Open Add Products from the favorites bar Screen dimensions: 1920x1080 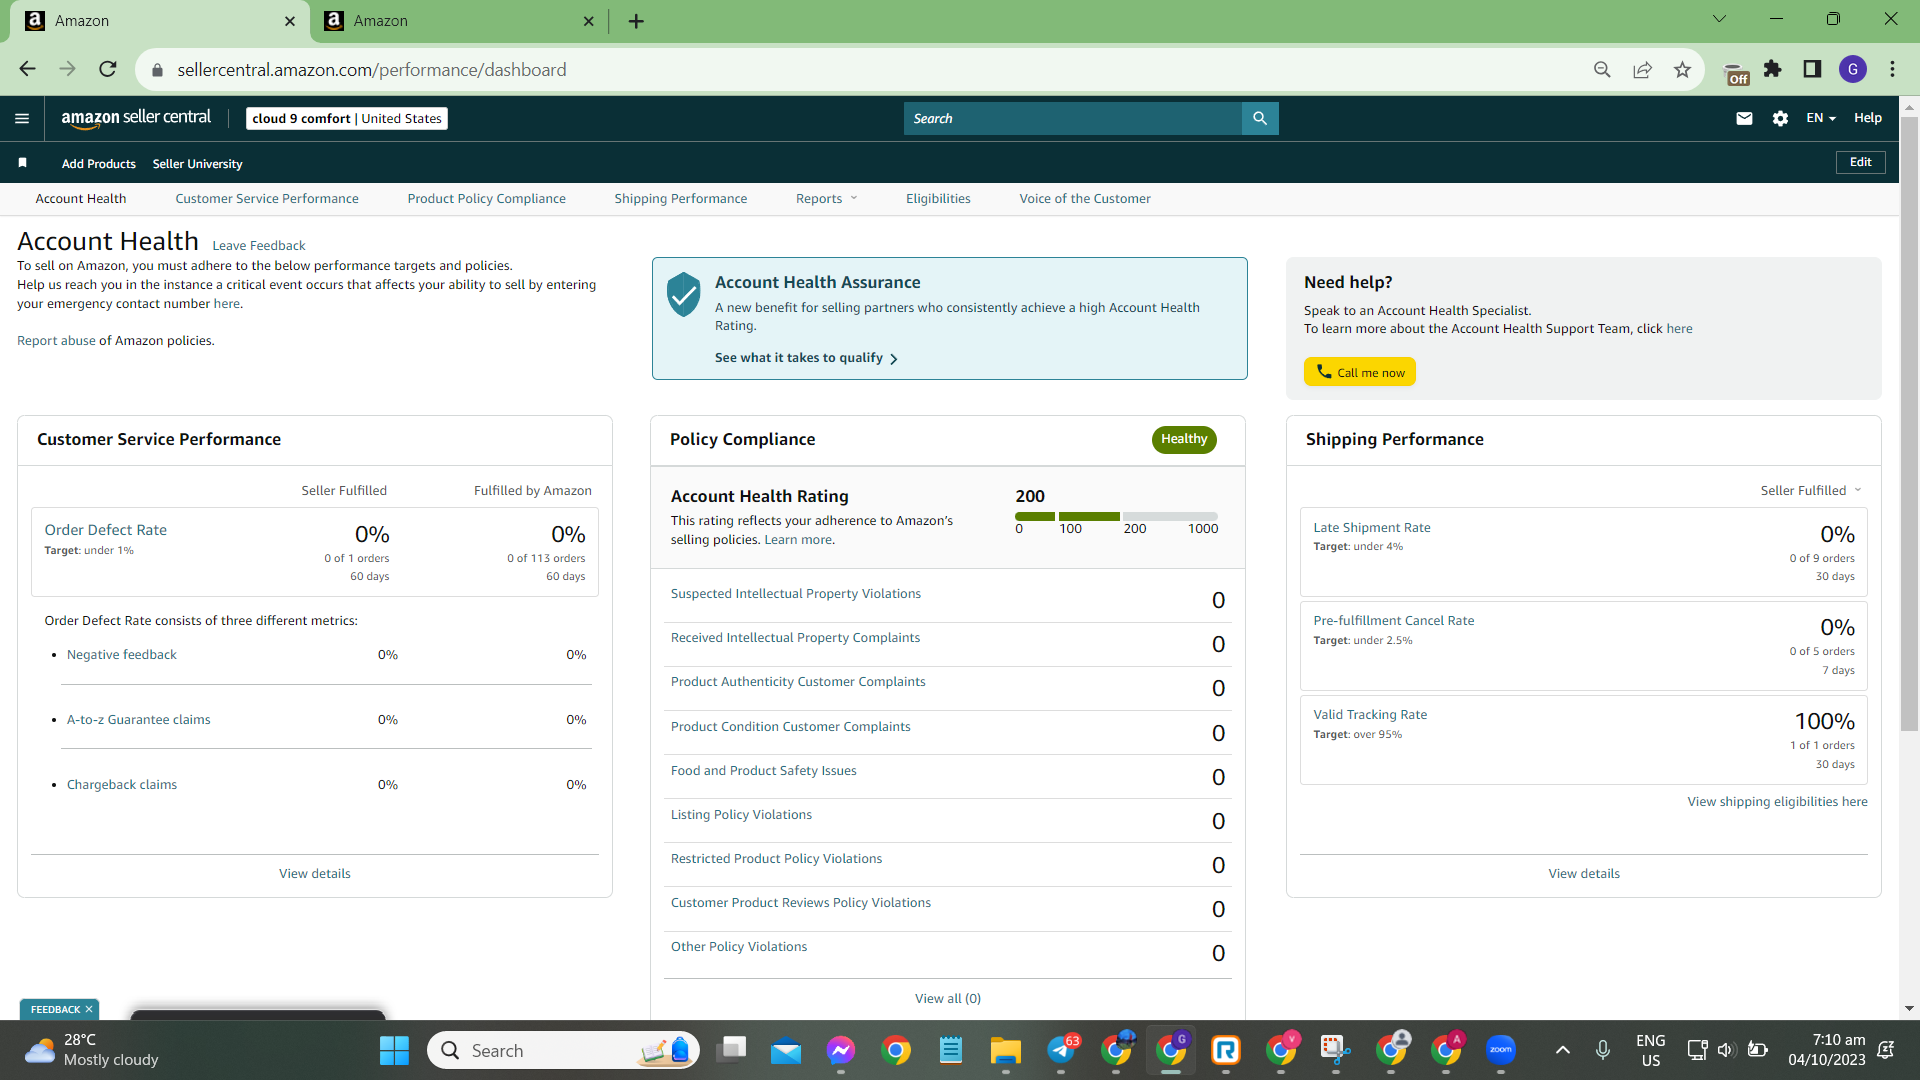click(99, 164)
